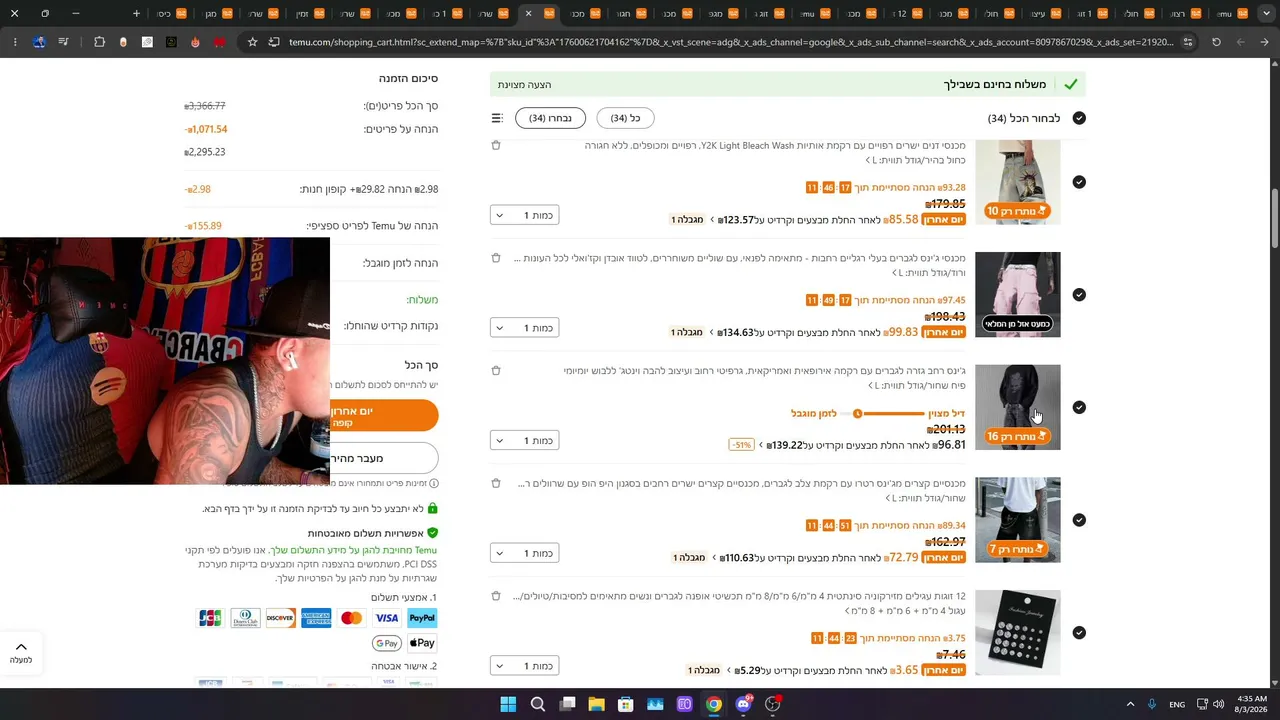
Task: Uncheck the item priced ₪96.81
Action: (1079, 407)
